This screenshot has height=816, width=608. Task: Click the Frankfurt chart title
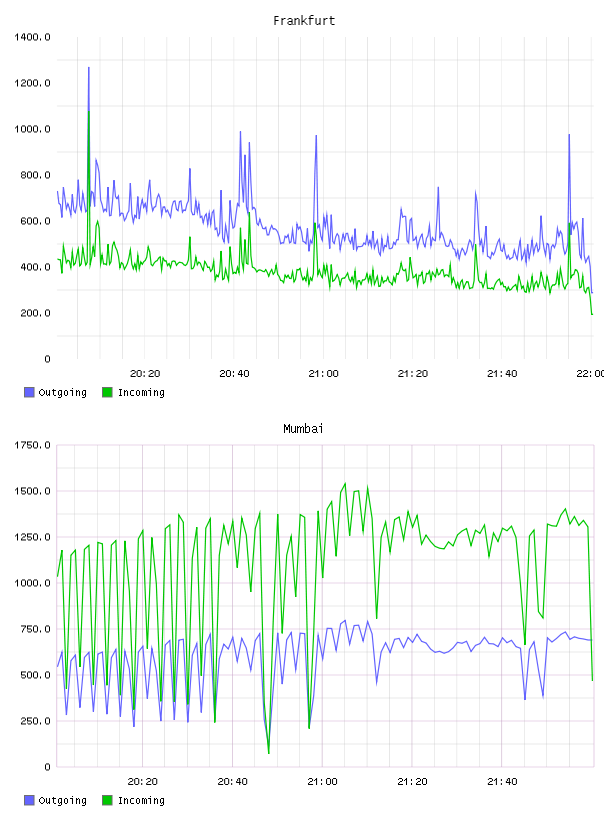click(304, 21)
